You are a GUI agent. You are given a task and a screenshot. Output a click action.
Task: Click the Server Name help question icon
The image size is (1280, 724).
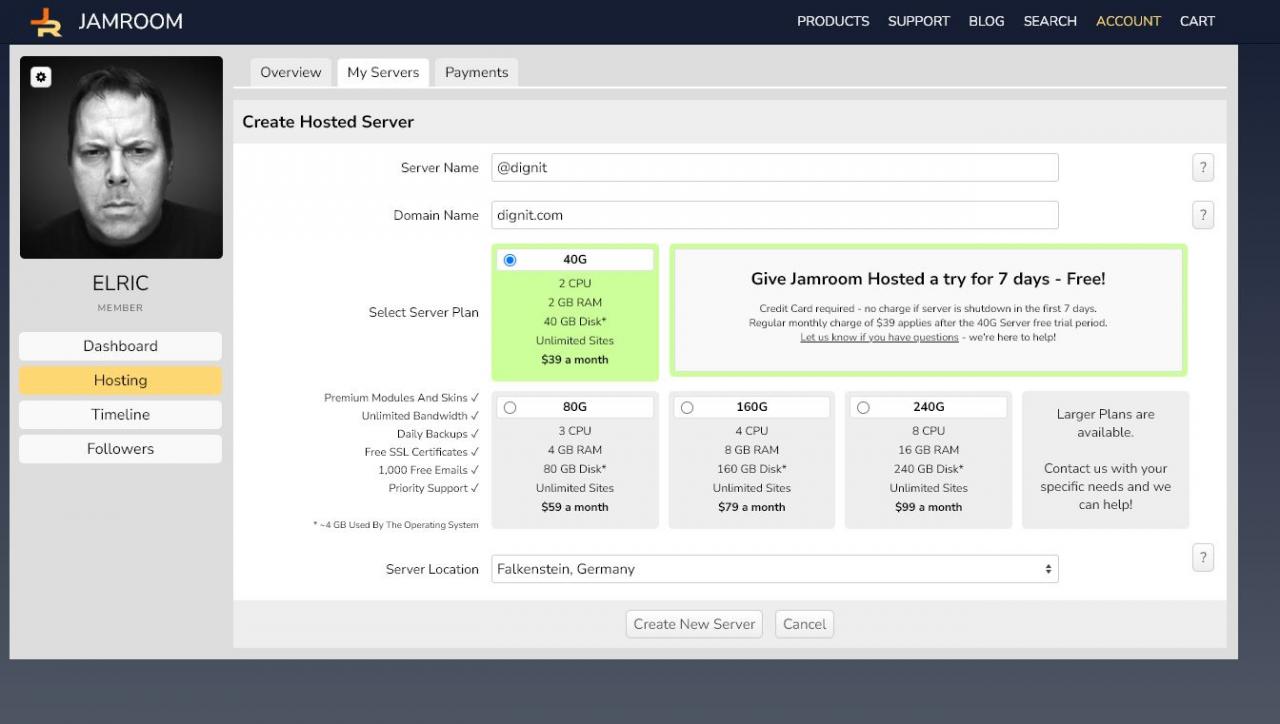tap(1203, 168)
